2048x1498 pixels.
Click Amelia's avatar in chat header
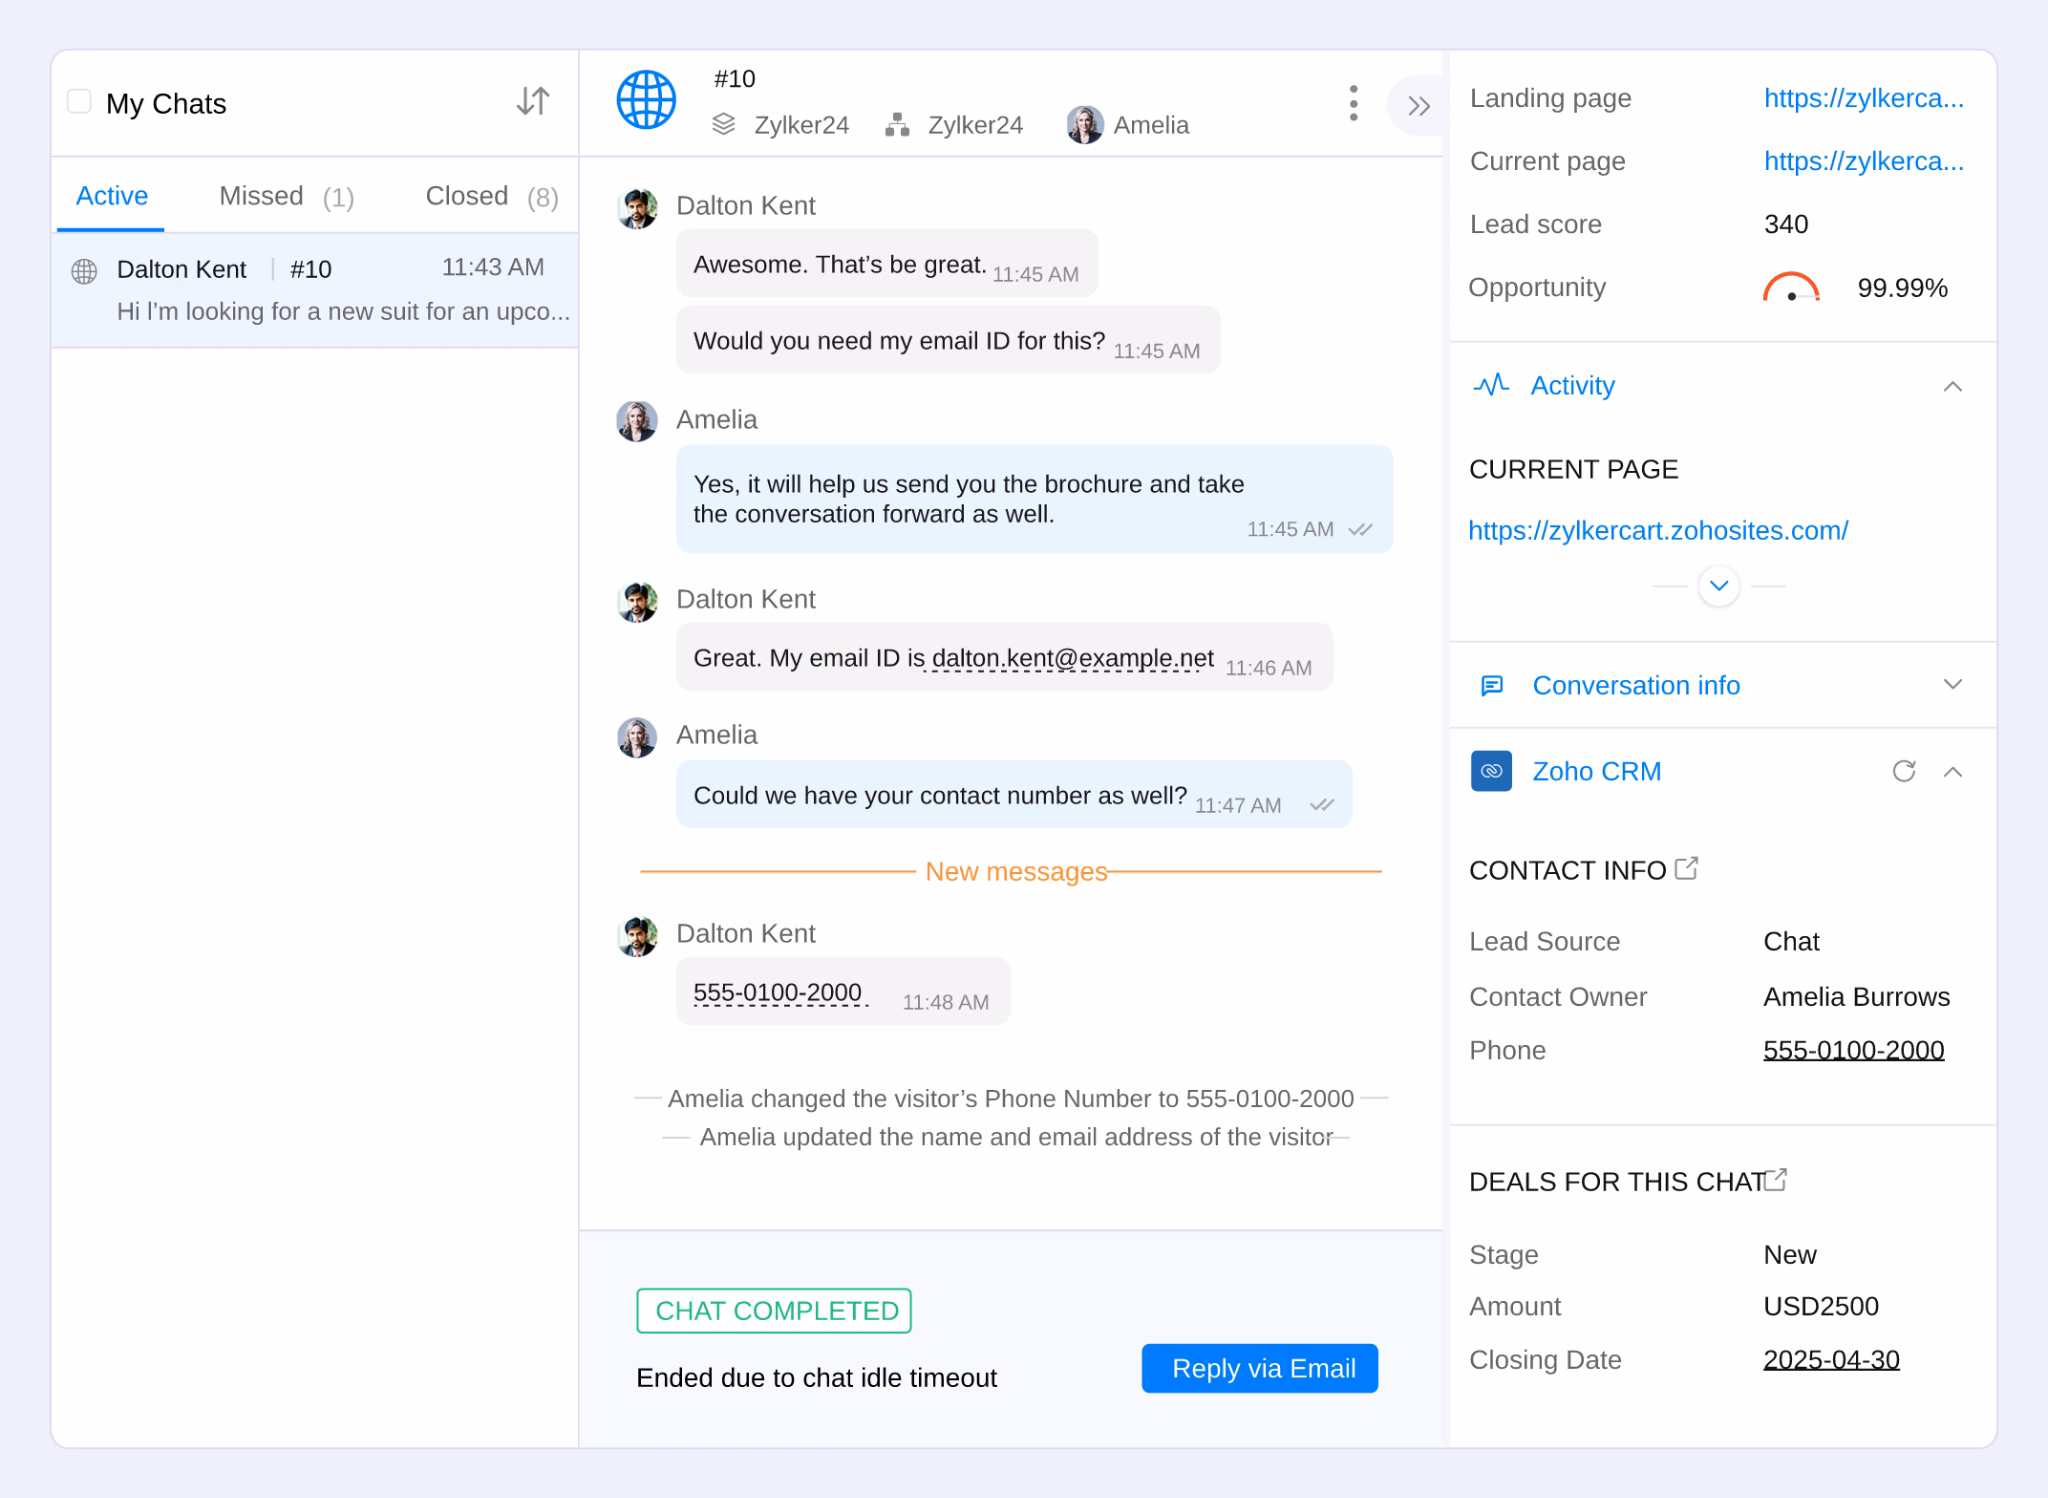click(1085, 125)
